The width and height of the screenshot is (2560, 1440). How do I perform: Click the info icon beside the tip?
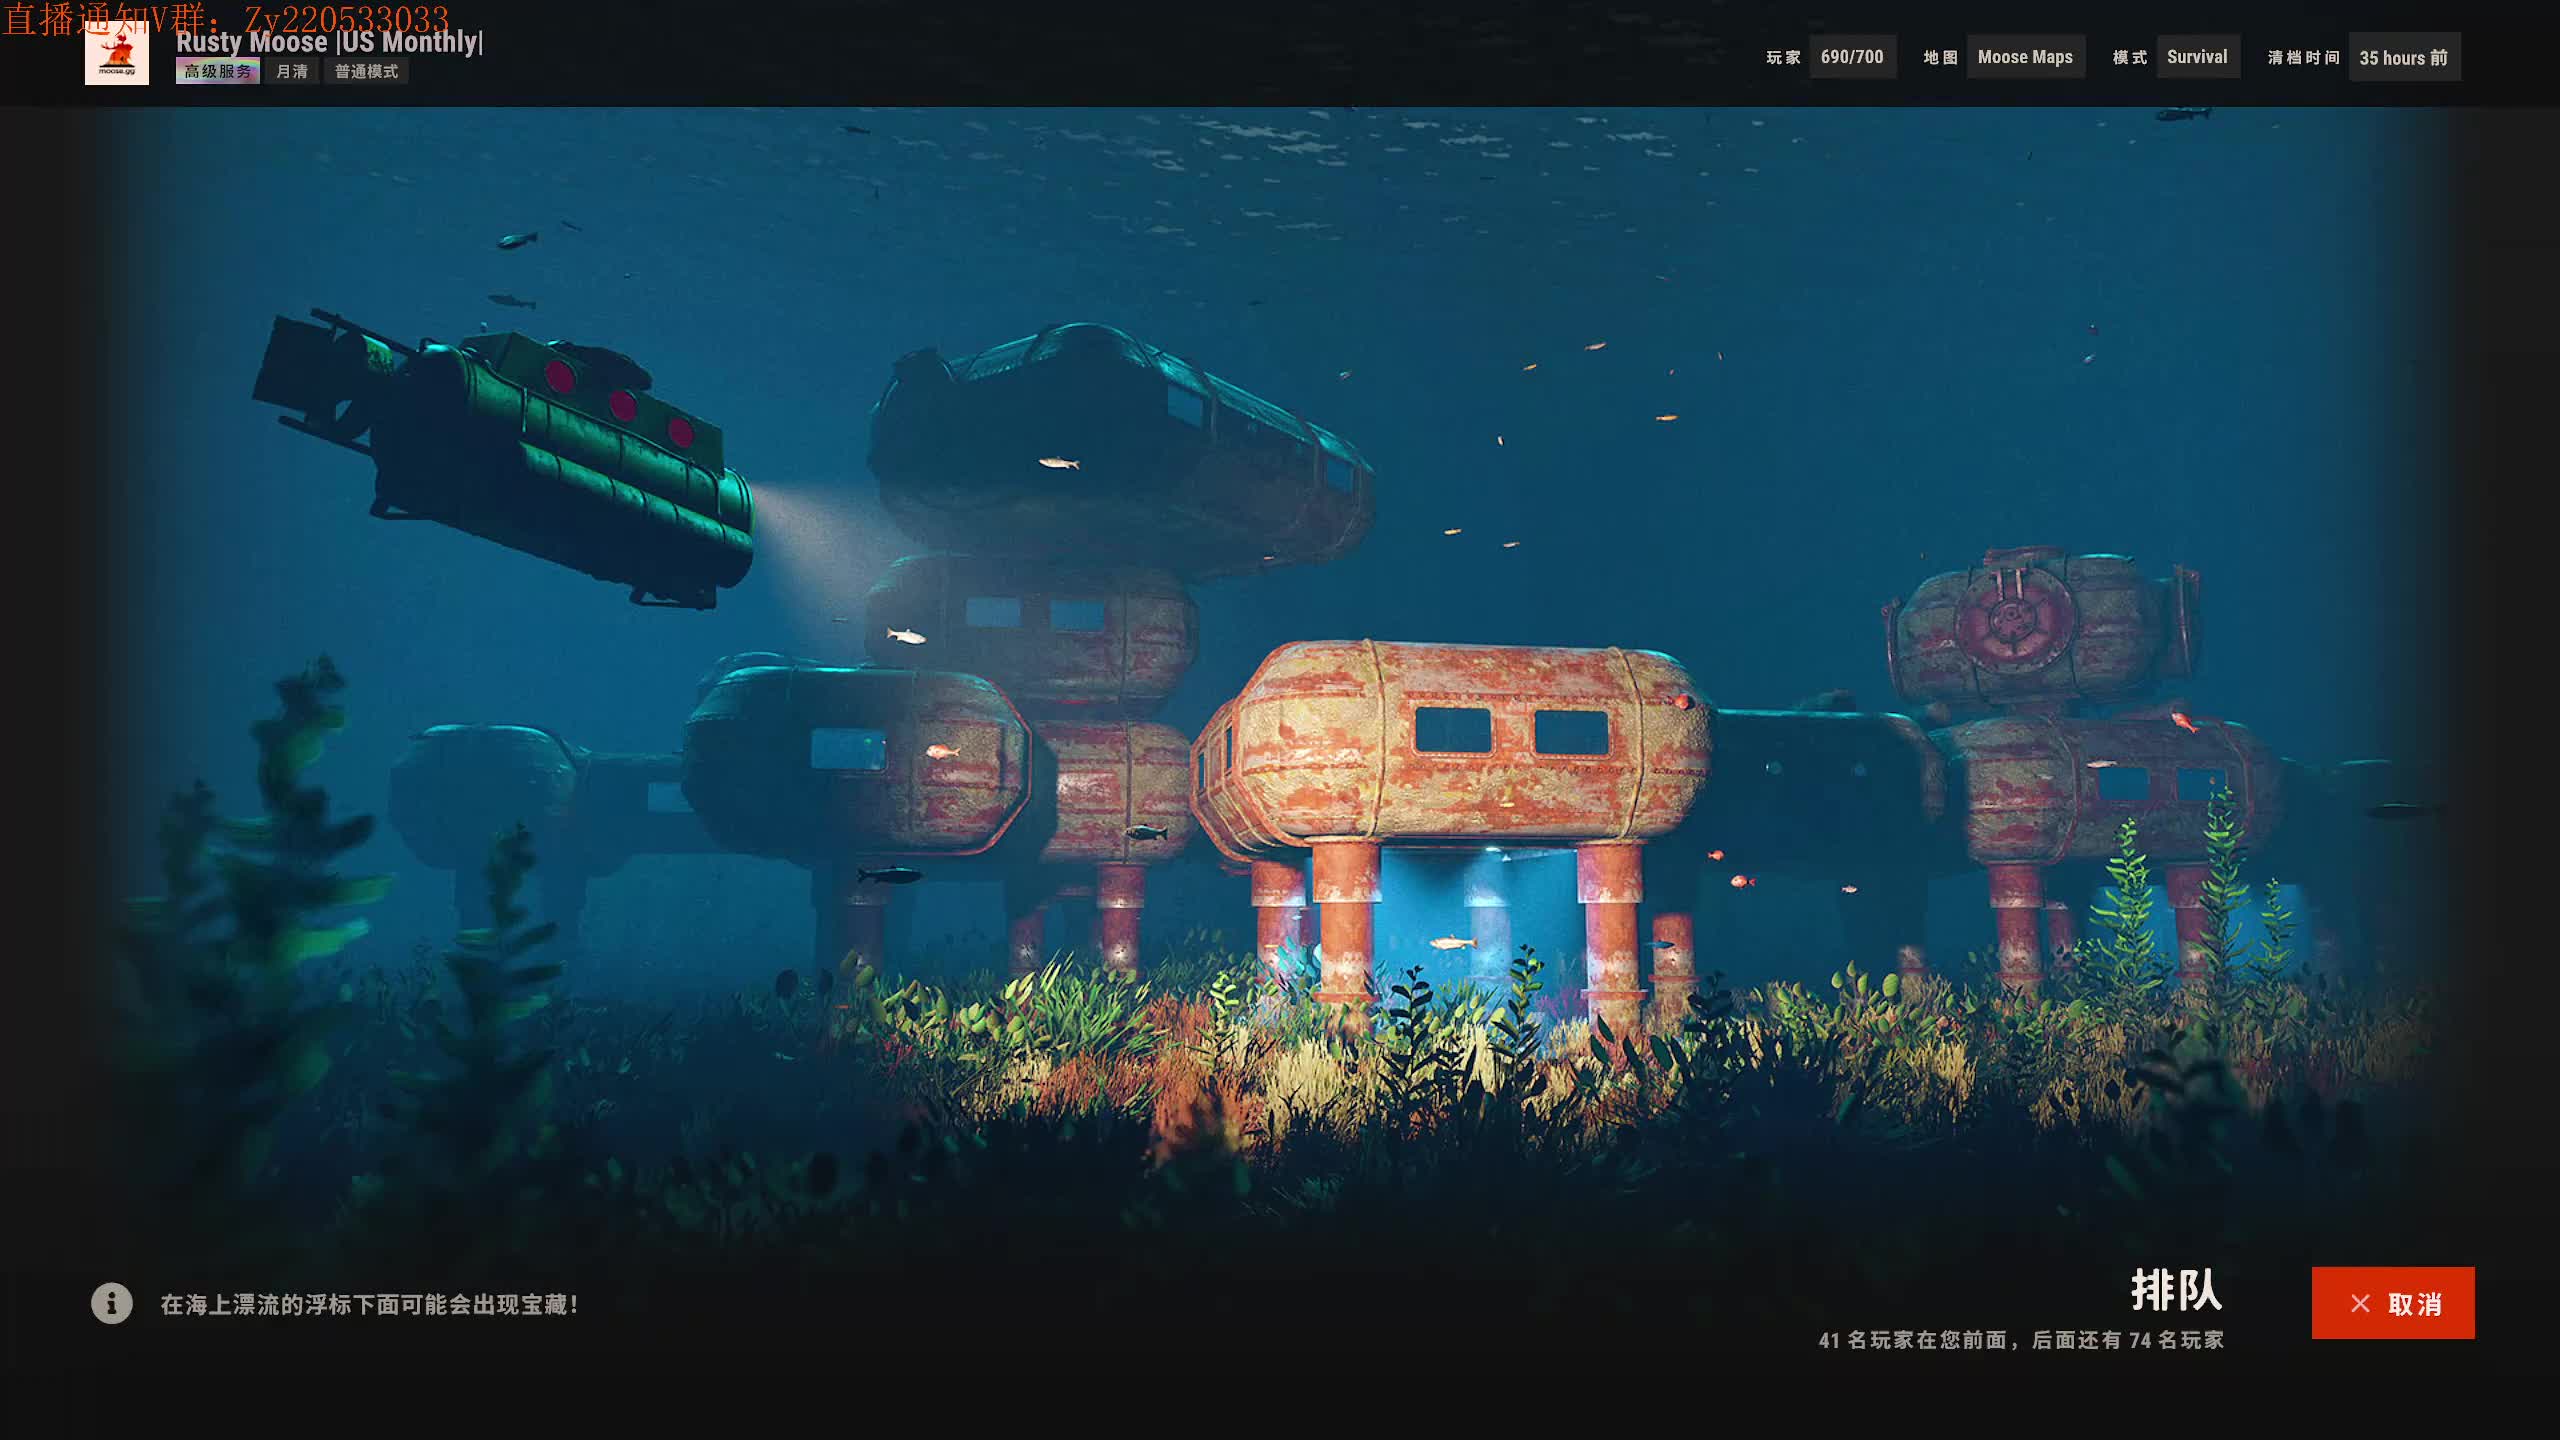click(111, 1303)
